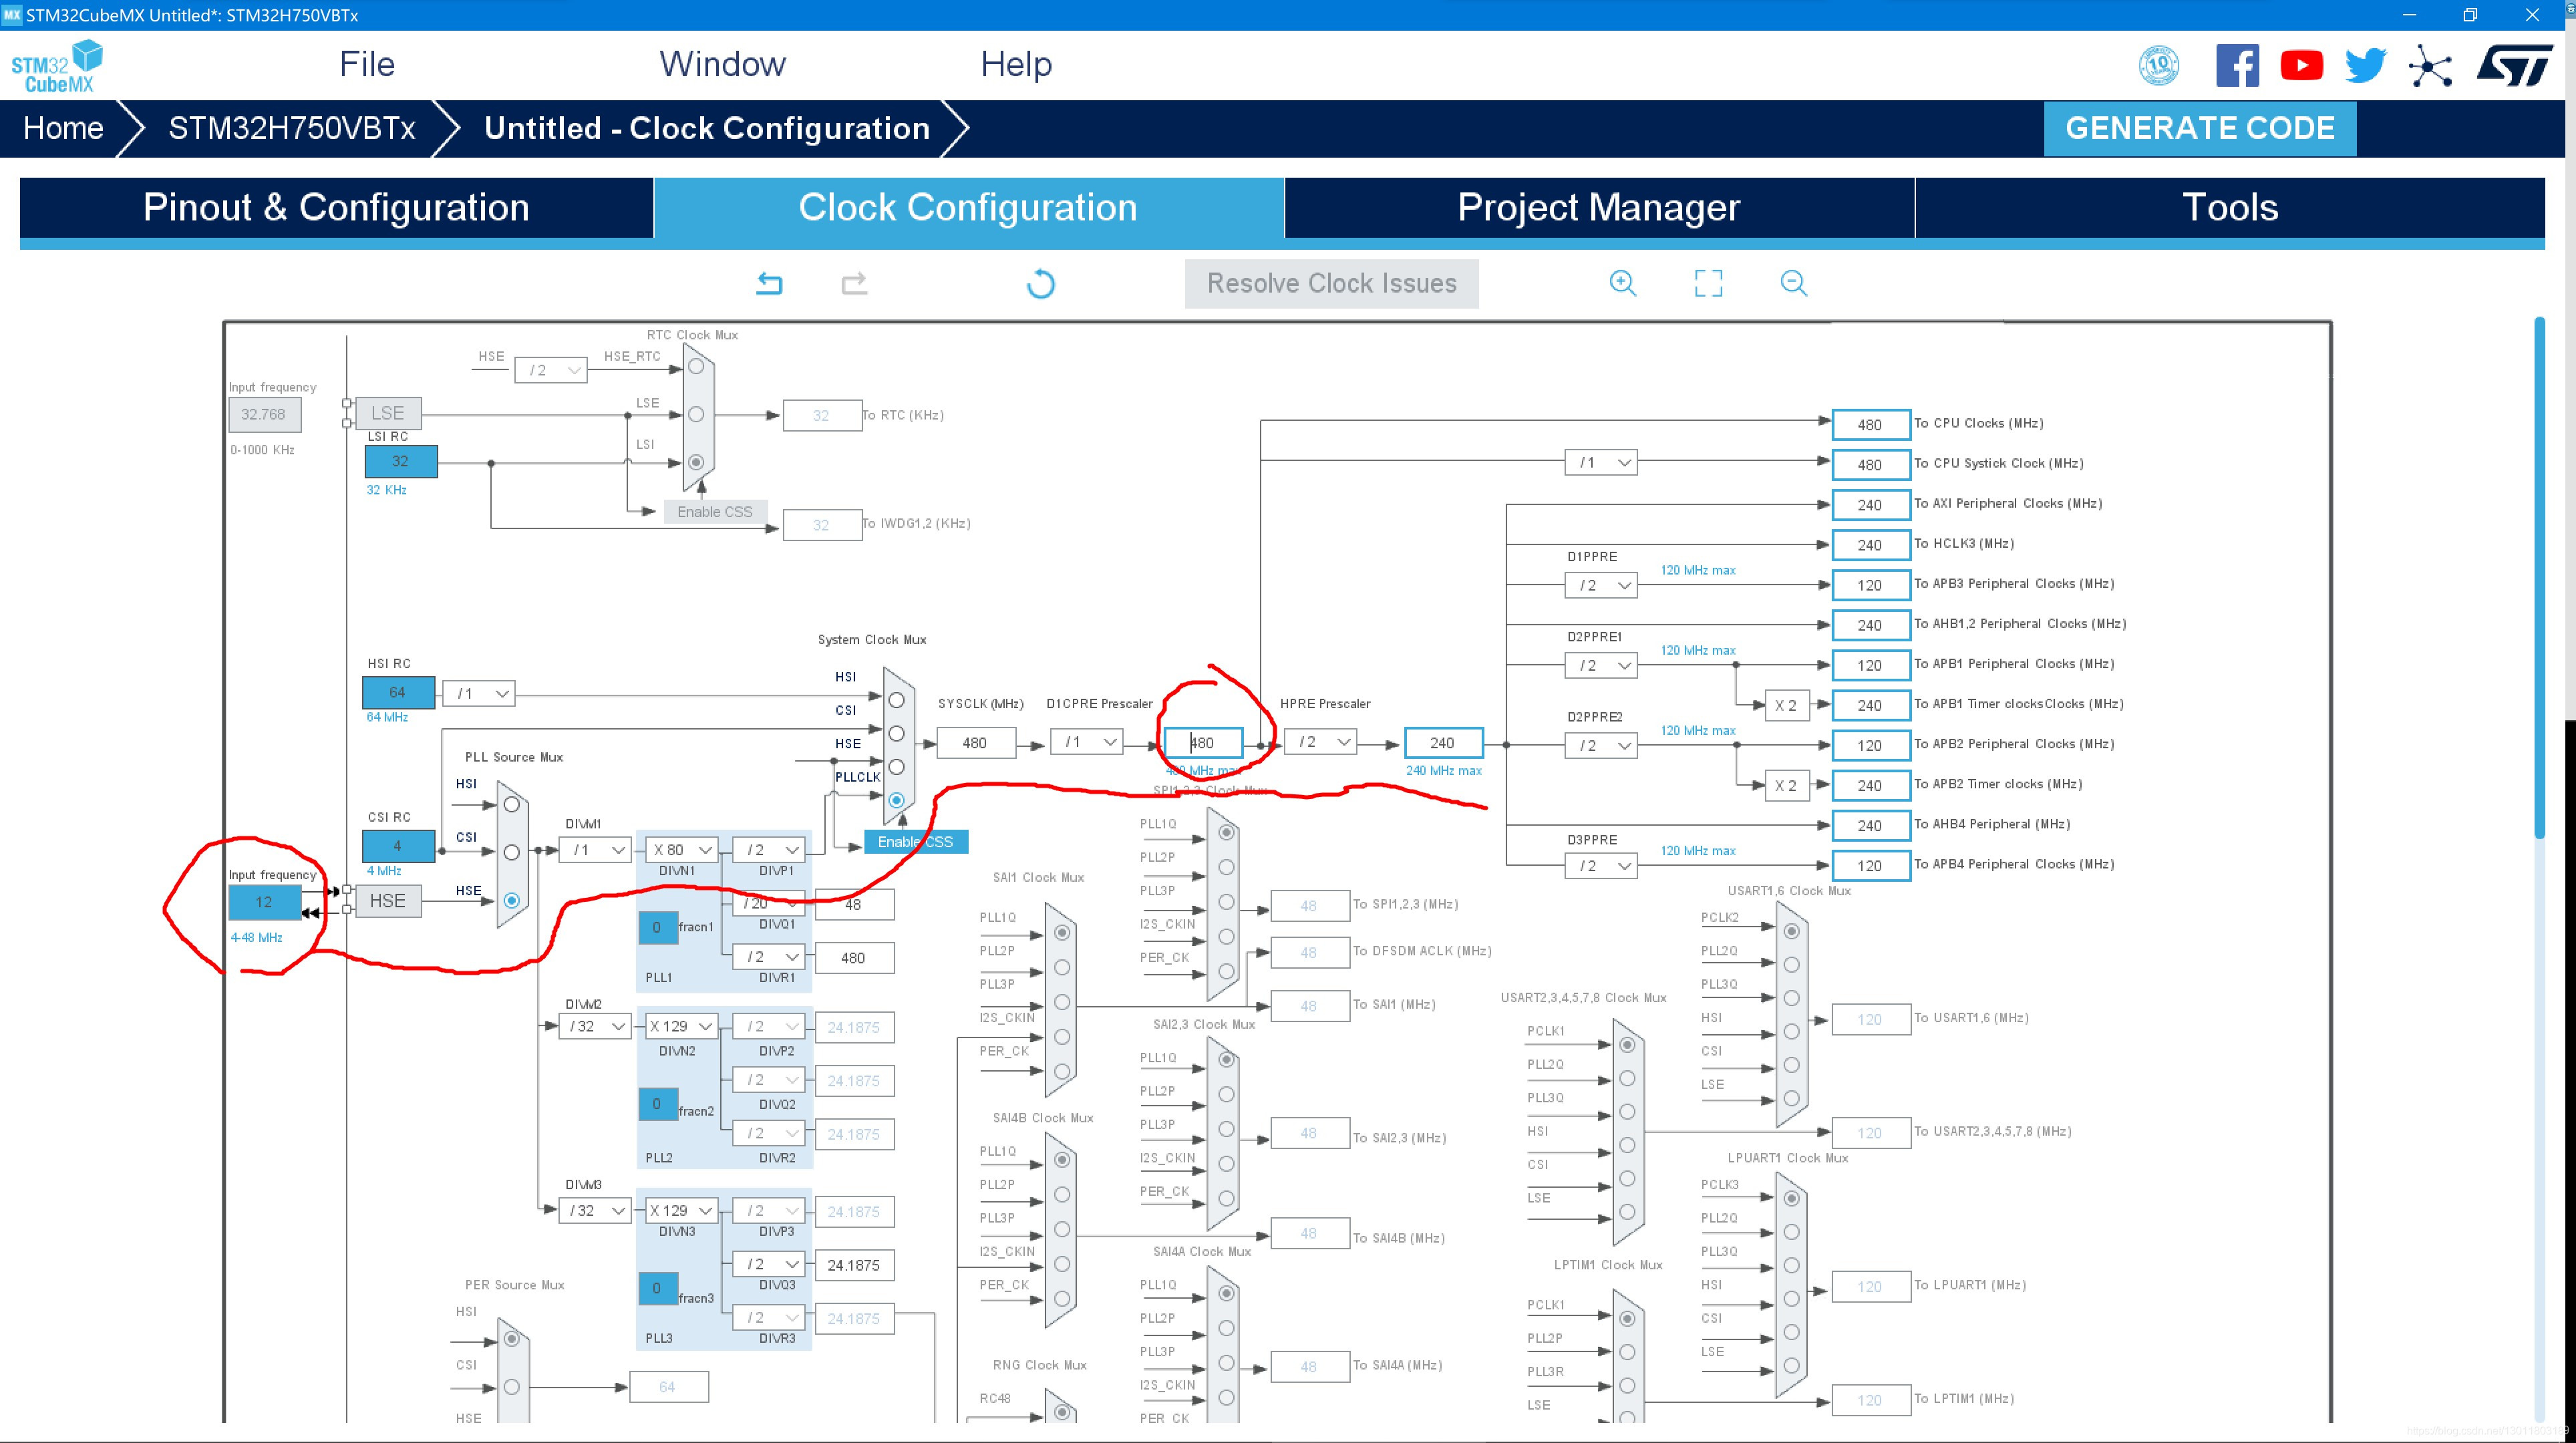The image size is (2576, 1443).
Task: Open the DIVN2 X 129 dropdown
Action: 682,1026
